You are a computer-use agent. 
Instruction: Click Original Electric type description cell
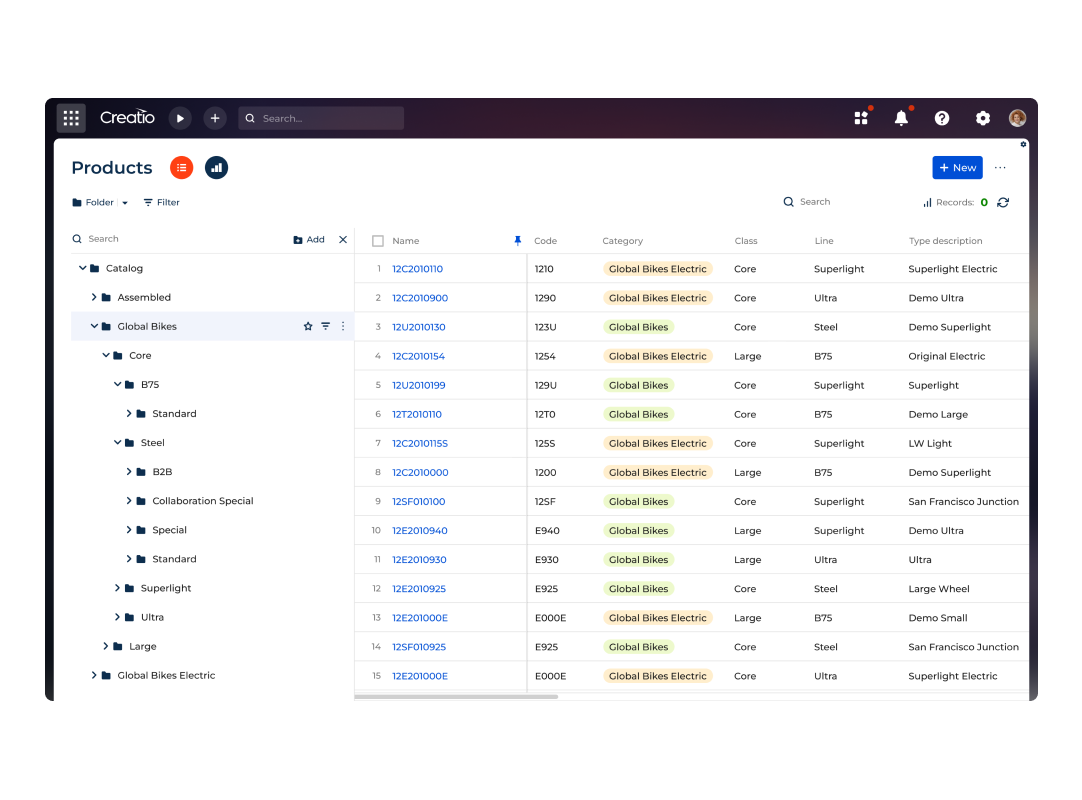coord(947,356)
